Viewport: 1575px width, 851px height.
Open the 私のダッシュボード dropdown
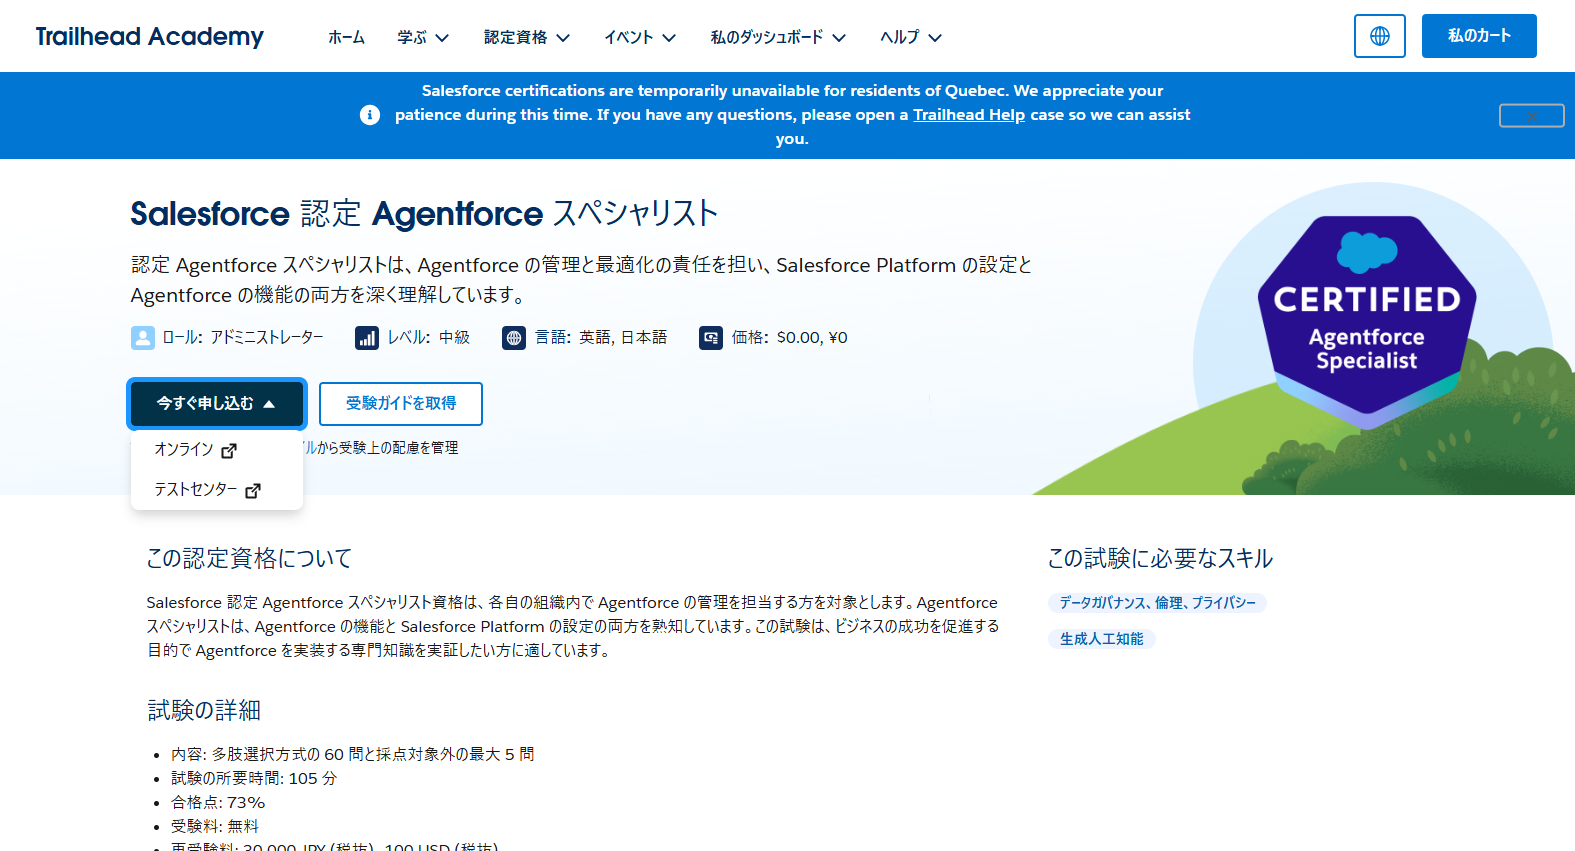[778, 37]
